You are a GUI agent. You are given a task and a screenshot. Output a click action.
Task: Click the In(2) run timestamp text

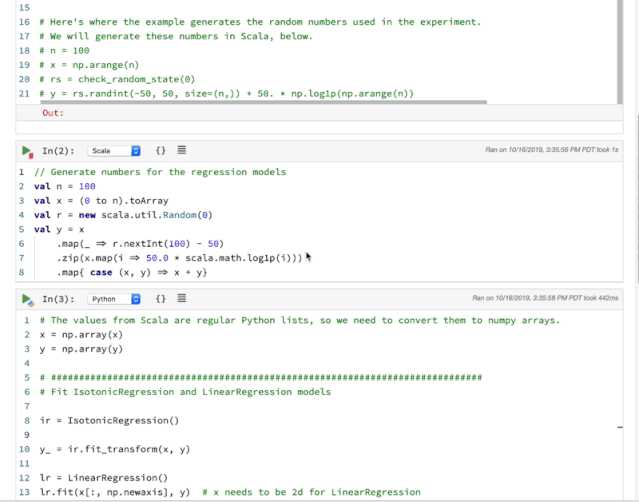click(x=552, y=150)
